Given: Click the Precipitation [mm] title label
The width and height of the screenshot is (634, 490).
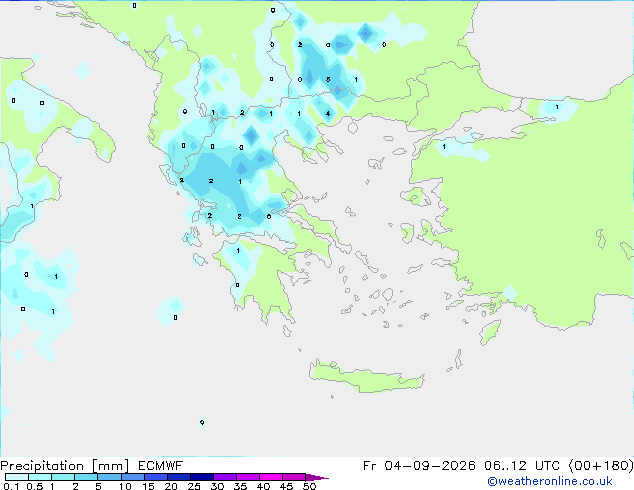Looking at the screenshot, I should (64, 466).
